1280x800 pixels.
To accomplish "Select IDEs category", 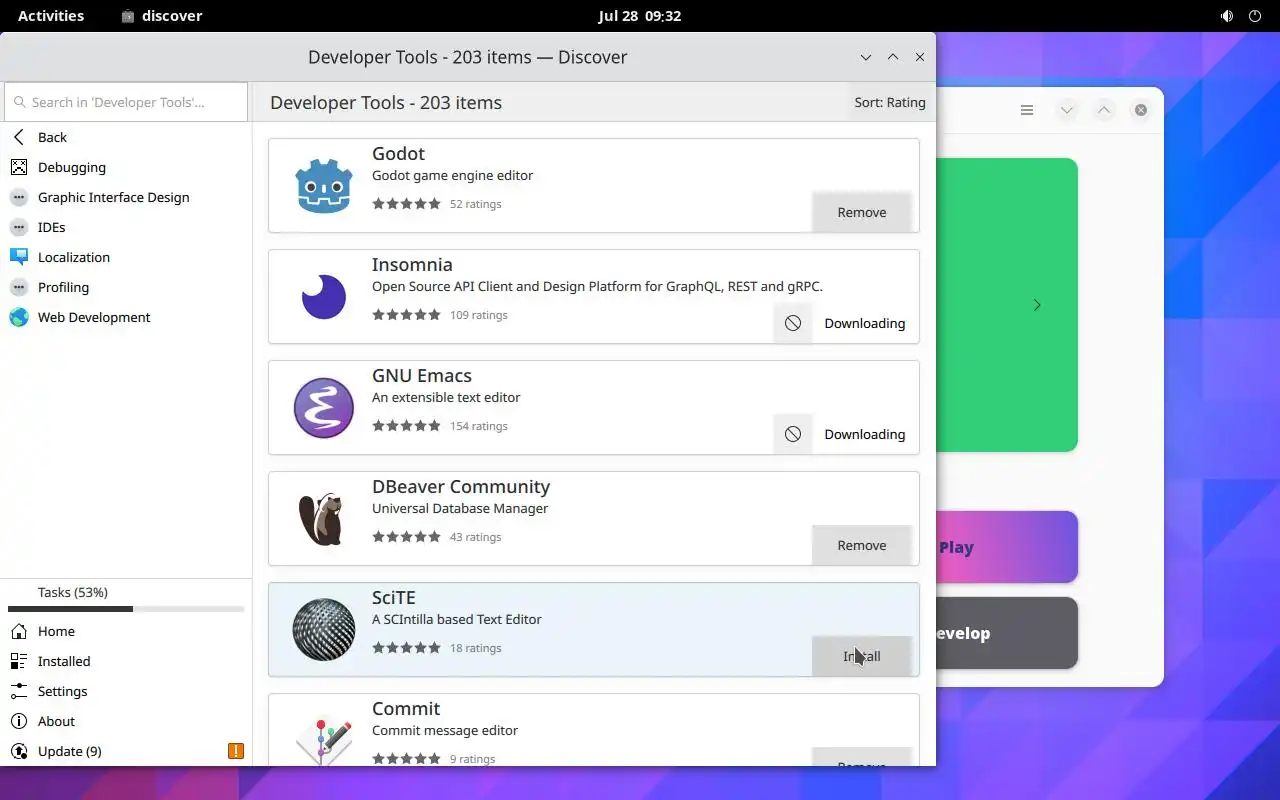I will click(x=126, y=227).
